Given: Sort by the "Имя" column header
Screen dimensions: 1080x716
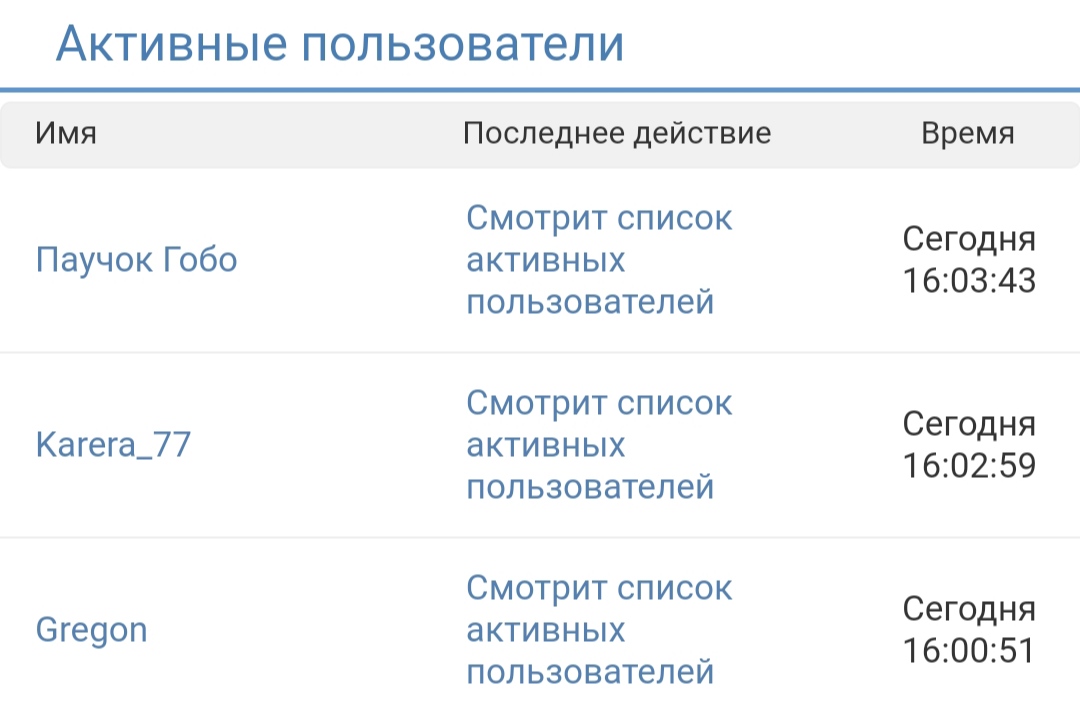Looking at the screenshot, I should point(66,133).
